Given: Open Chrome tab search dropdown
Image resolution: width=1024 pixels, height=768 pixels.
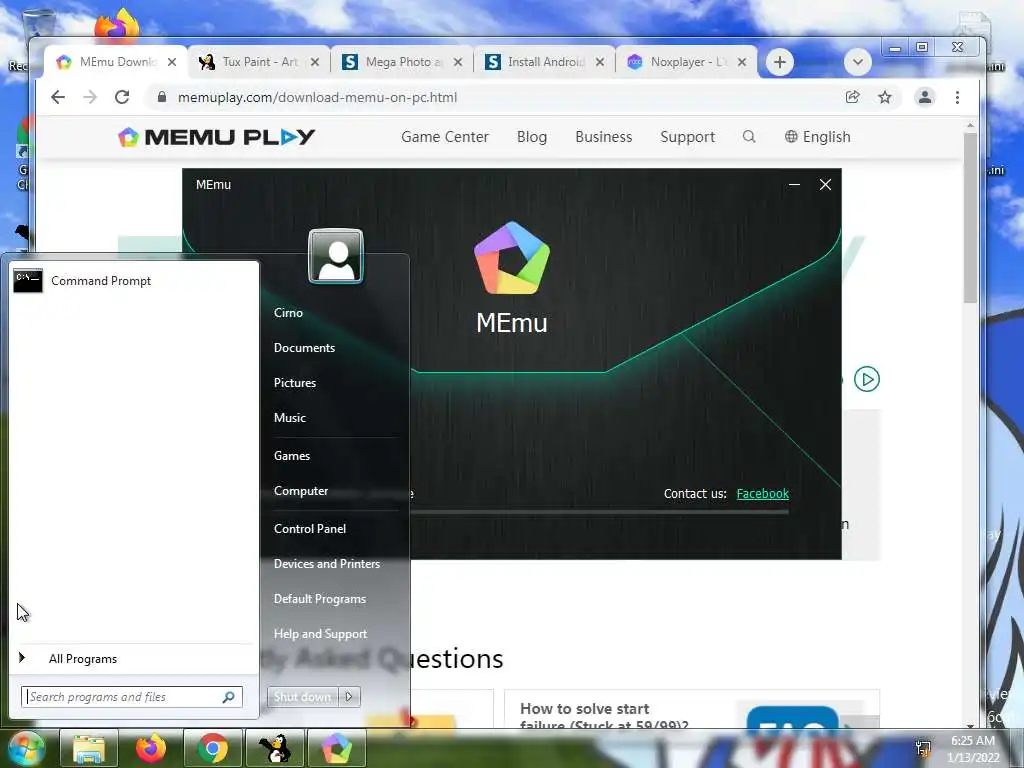Looking at the screenshot, I should coord(857,62).
